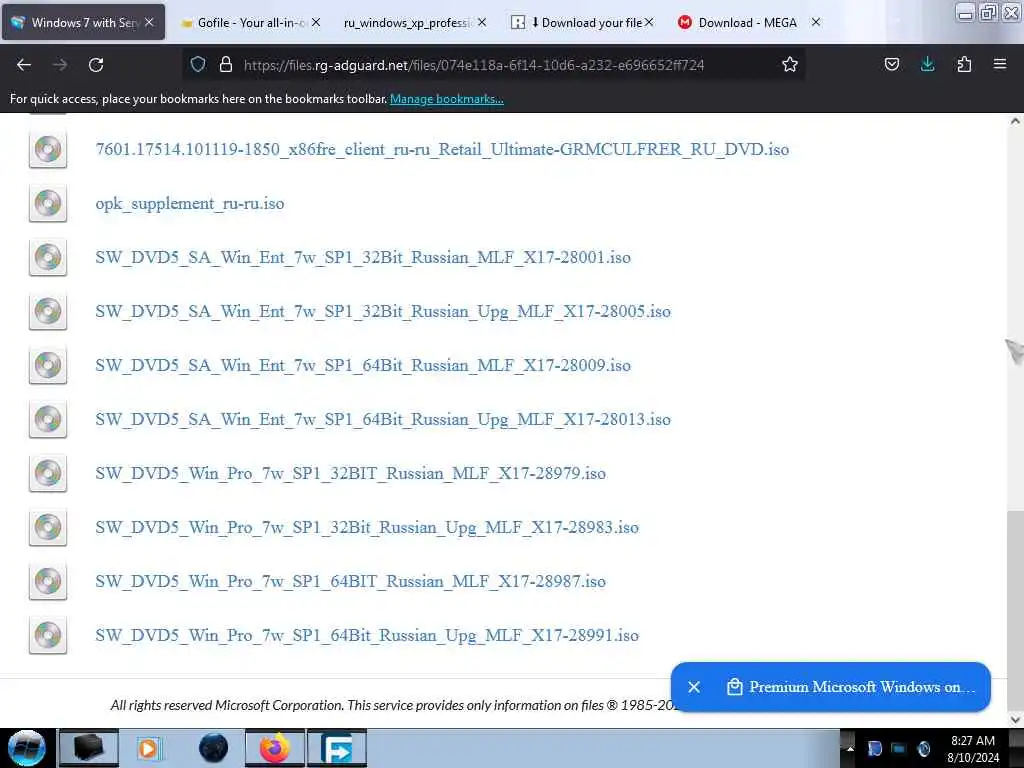Bookmark this page with star icon
Viewport: 1024px width, 768px height.
(790, 64)
